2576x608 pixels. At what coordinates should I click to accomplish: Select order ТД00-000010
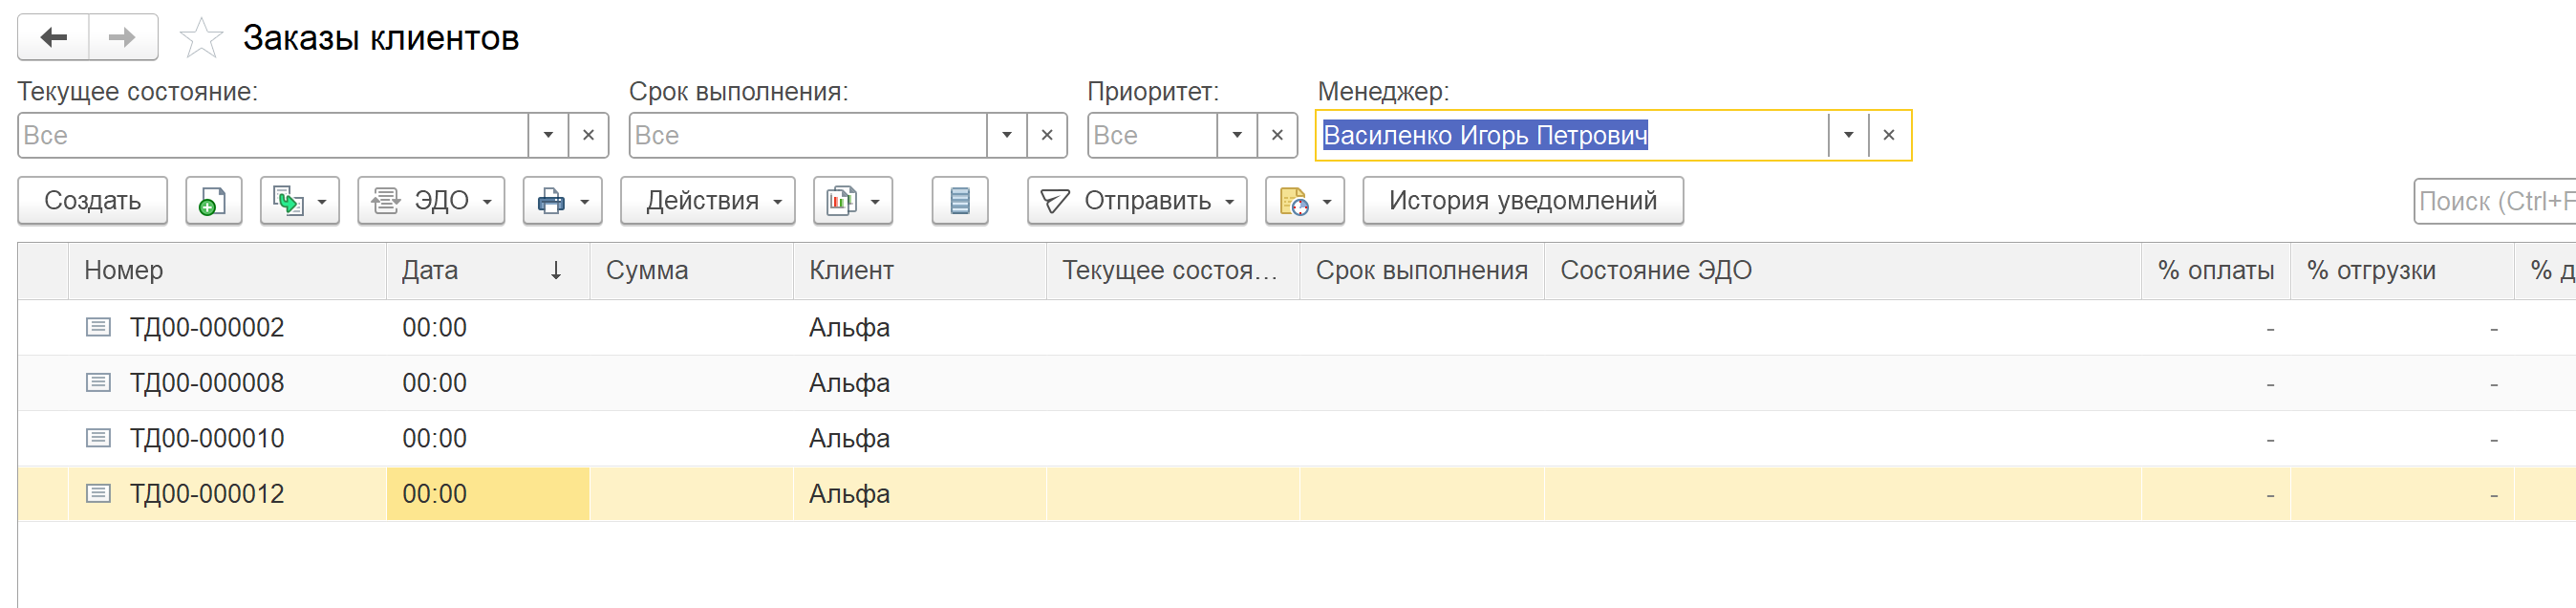[207, 438]
